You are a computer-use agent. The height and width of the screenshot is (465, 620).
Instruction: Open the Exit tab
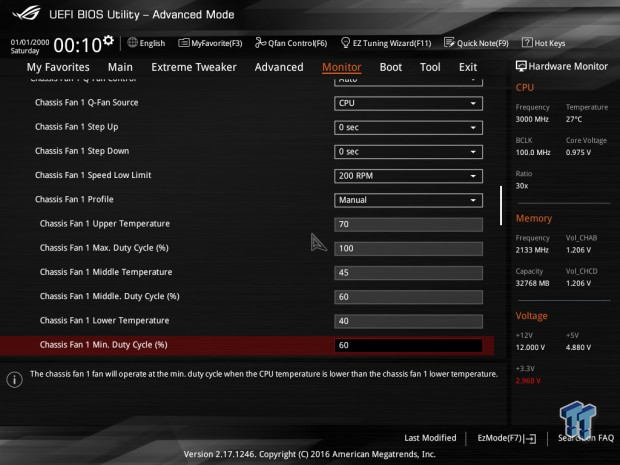click(468, 67)
